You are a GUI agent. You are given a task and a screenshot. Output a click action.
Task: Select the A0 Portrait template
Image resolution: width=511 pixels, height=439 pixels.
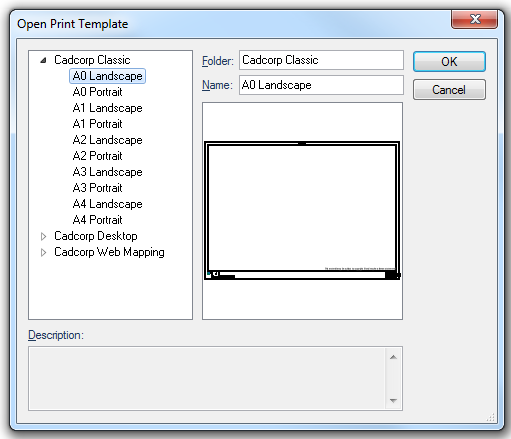[x=97, y=92]
